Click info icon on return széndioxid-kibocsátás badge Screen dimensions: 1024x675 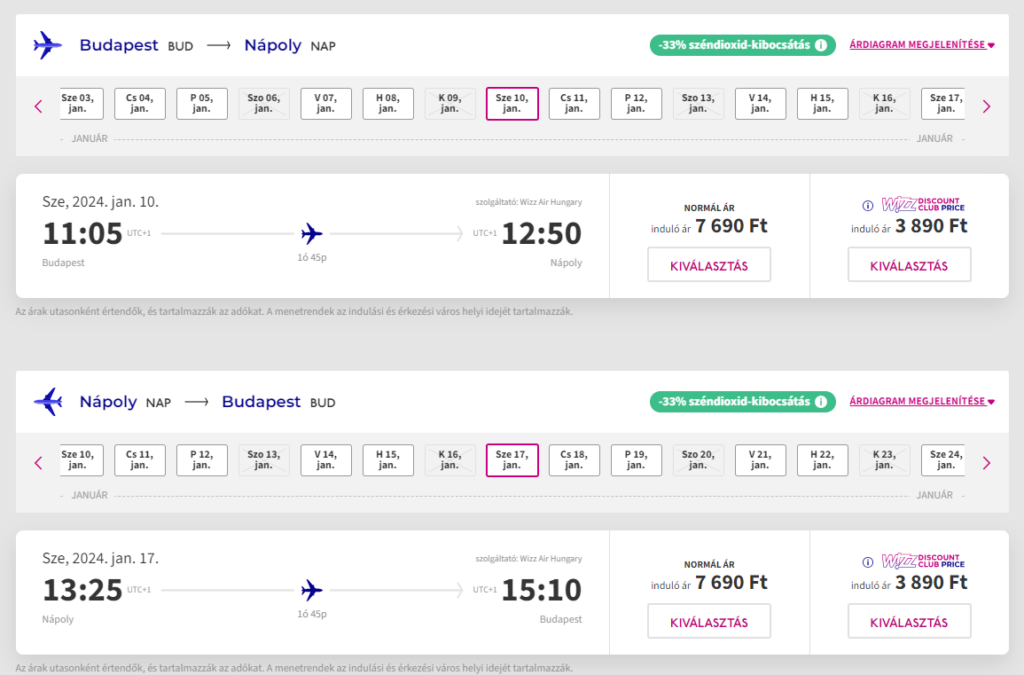pyautogui.click(x=821, y=402)
